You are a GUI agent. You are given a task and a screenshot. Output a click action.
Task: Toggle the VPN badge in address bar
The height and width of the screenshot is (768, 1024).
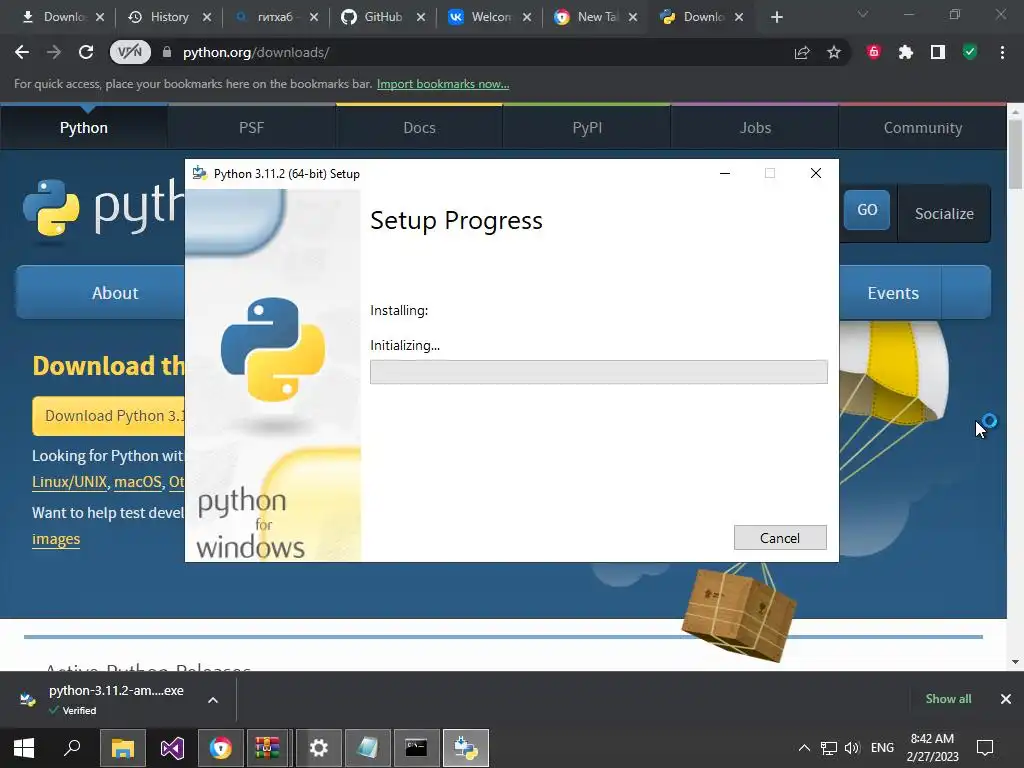(x=130, y=52)
